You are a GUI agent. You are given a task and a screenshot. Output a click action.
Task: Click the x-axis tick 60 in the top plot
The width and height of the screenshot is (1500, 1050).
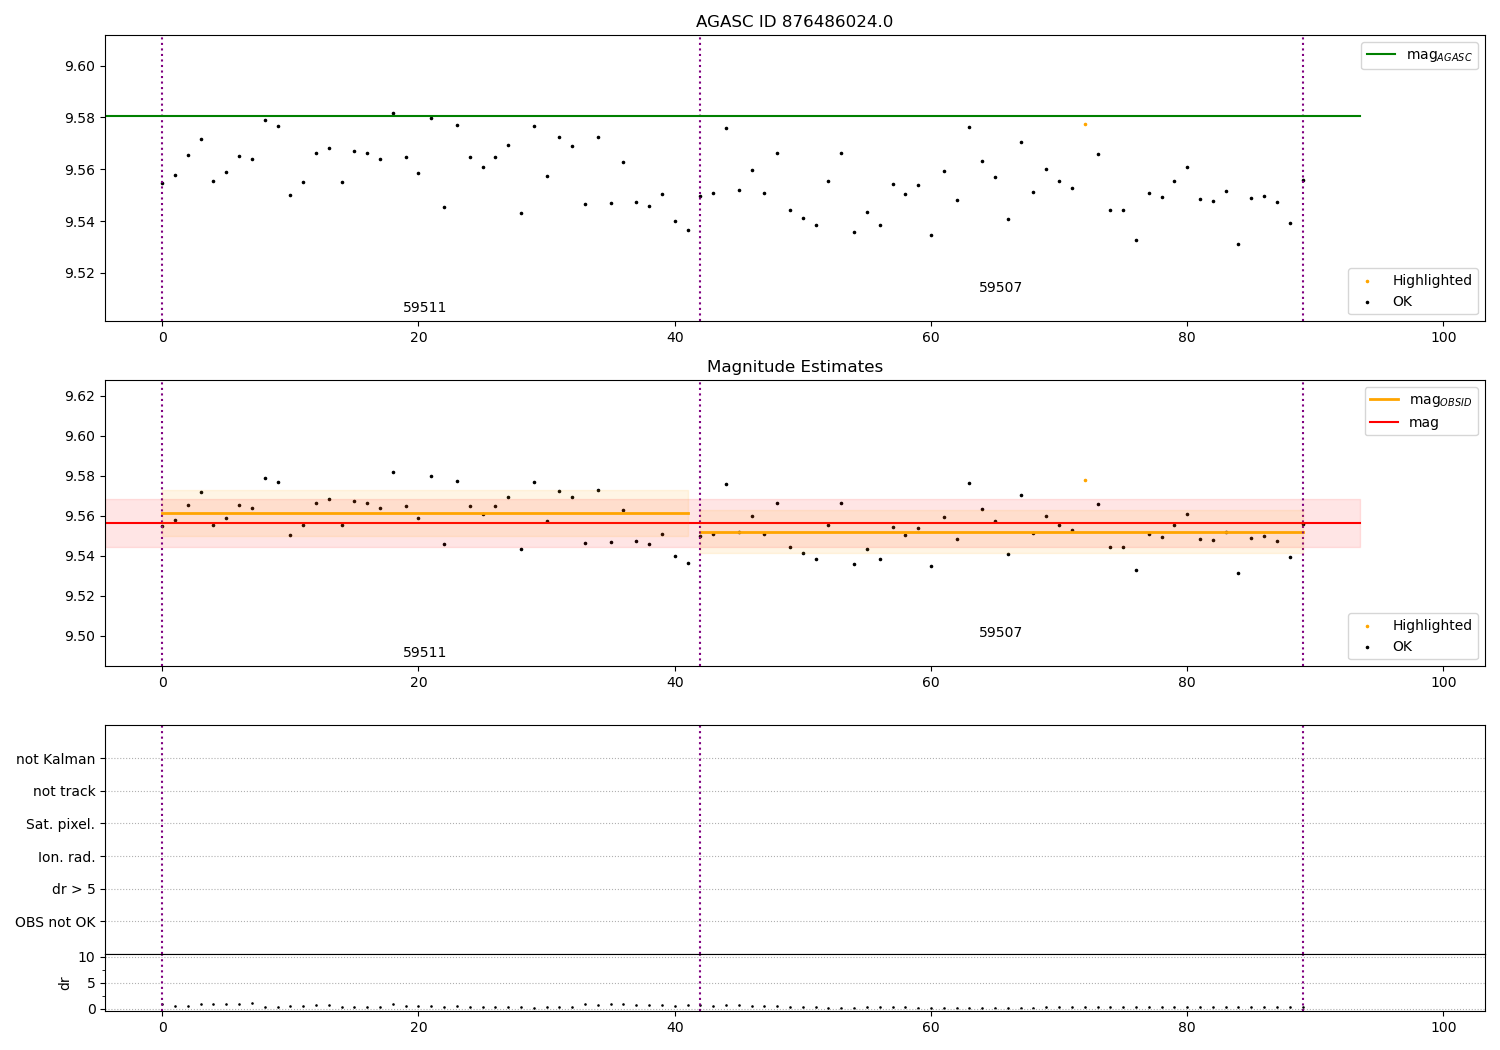tap(931, 337)
